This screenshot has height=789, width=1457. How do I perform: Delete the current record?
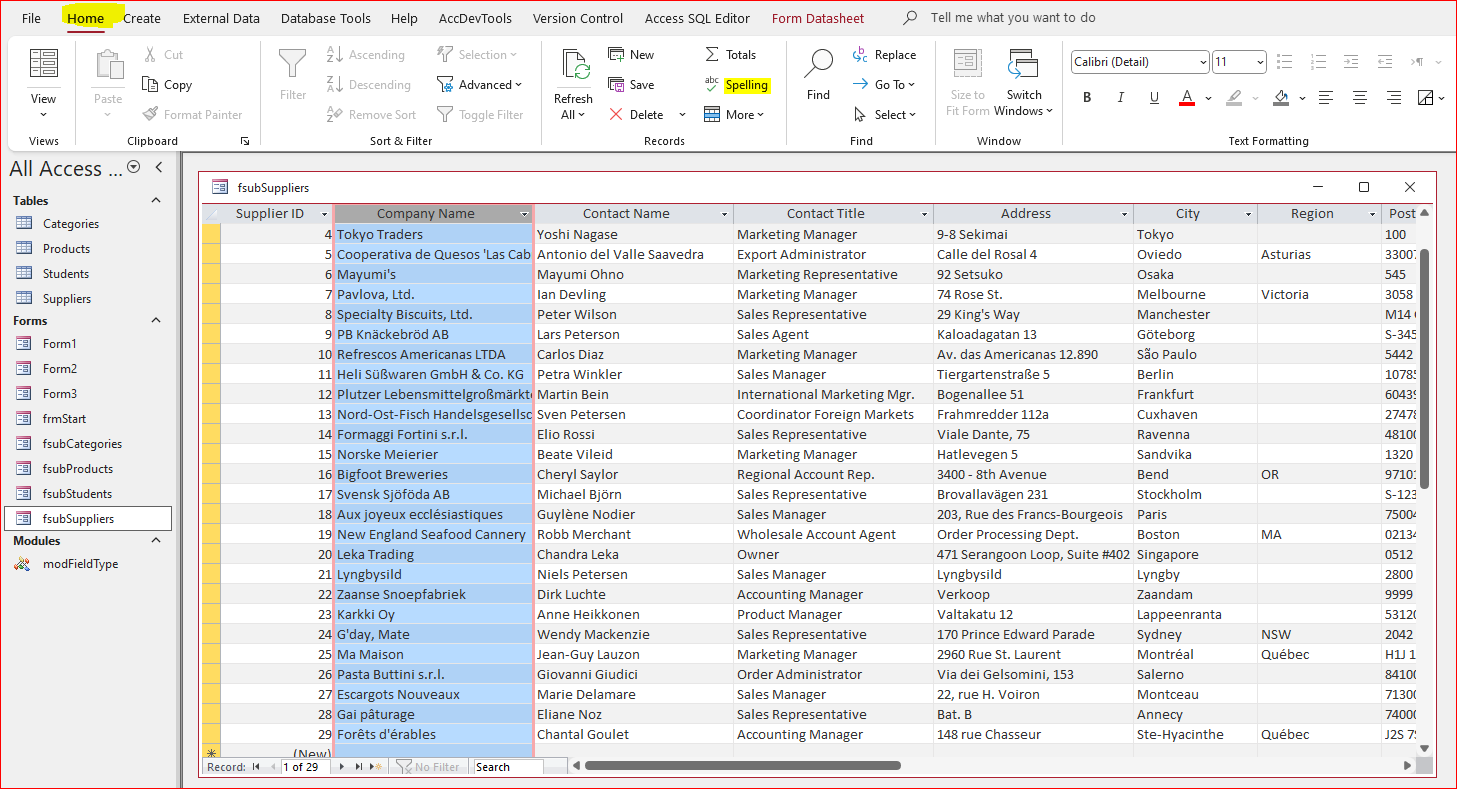(x=636, y=115)
